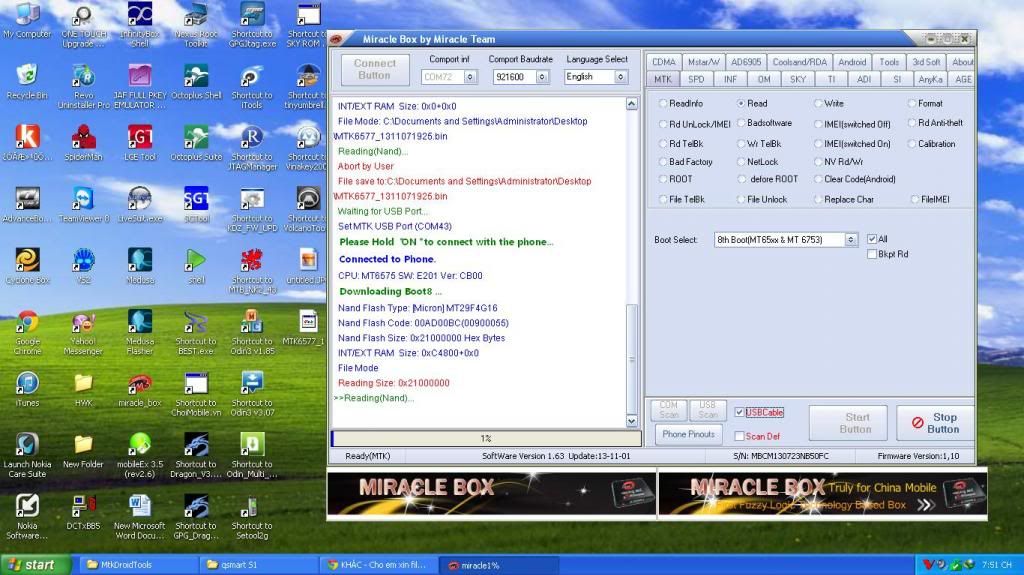This screenshot has width=1024, height=575.
Task: Open the Shortcut to Odin3 v1.85 icon
Action: point(252,333)
